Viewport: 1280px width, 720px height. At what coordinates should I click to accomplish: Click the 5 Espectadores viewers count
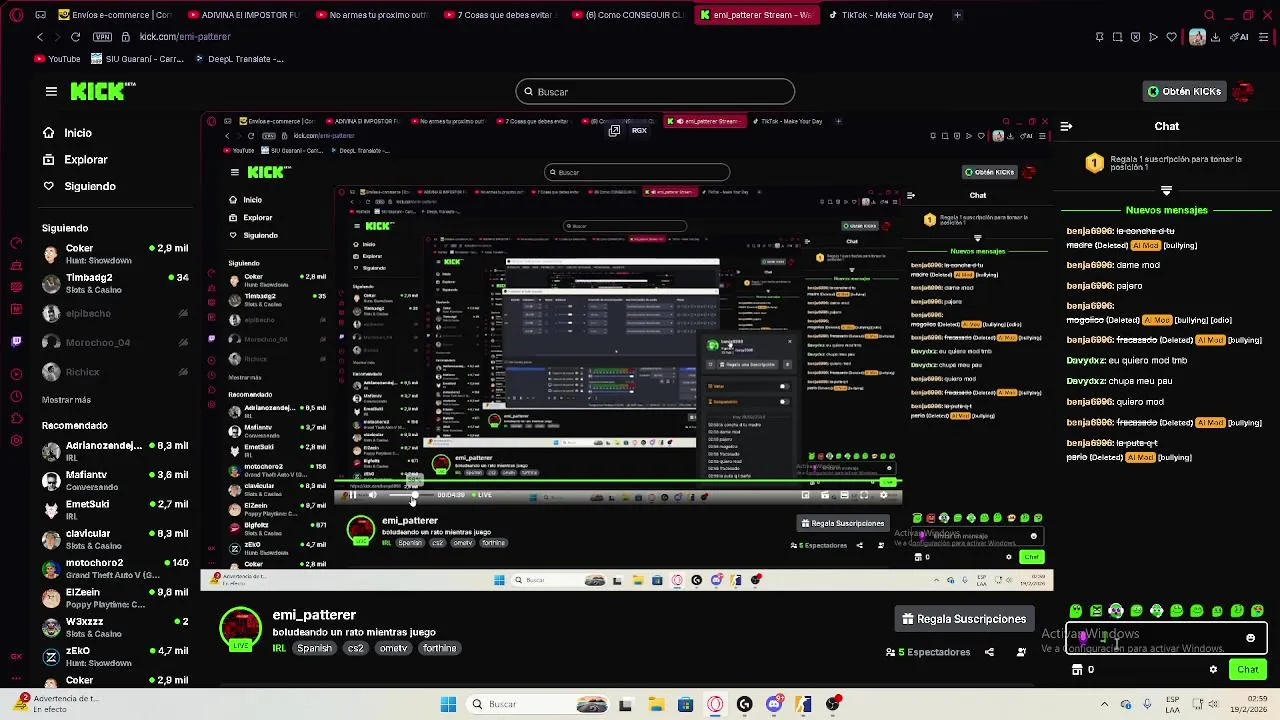pyautogui.click(x=927, y=652)
